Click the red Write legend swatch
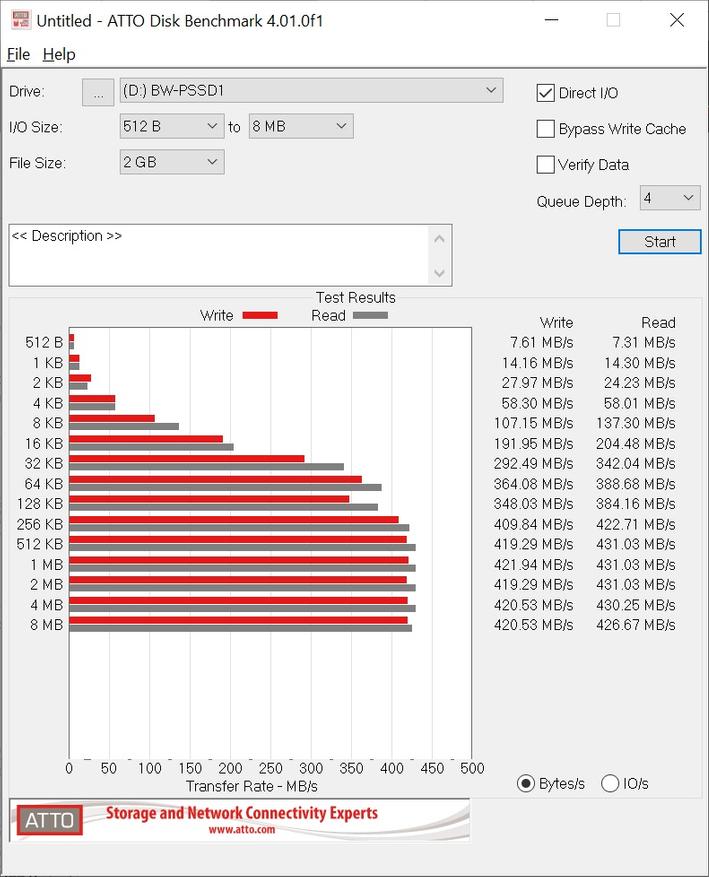This screenshot has height=877, width=709. pyautogui.click(x=259, y=315)
